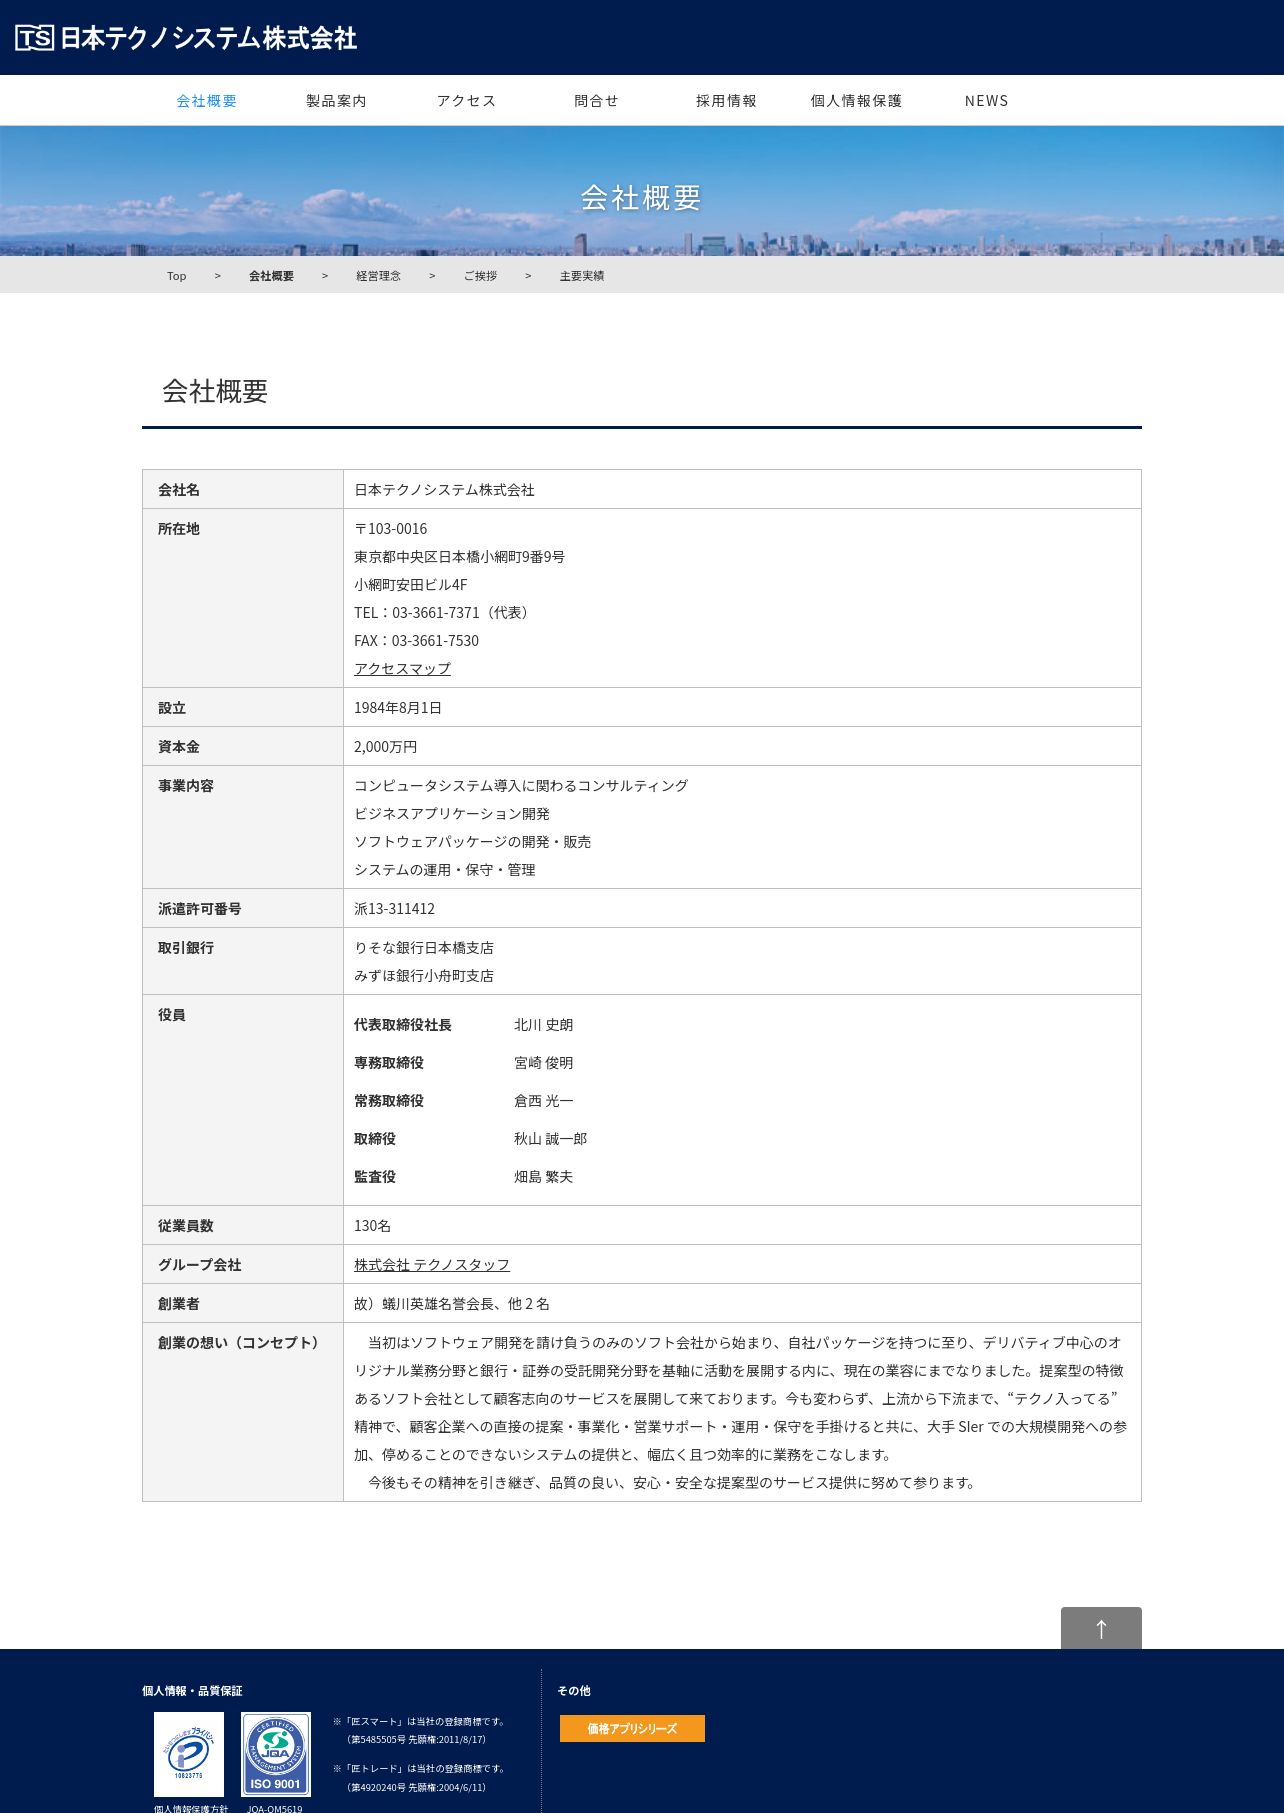Open the 採用情報 menu item

(x=726, y=101)
